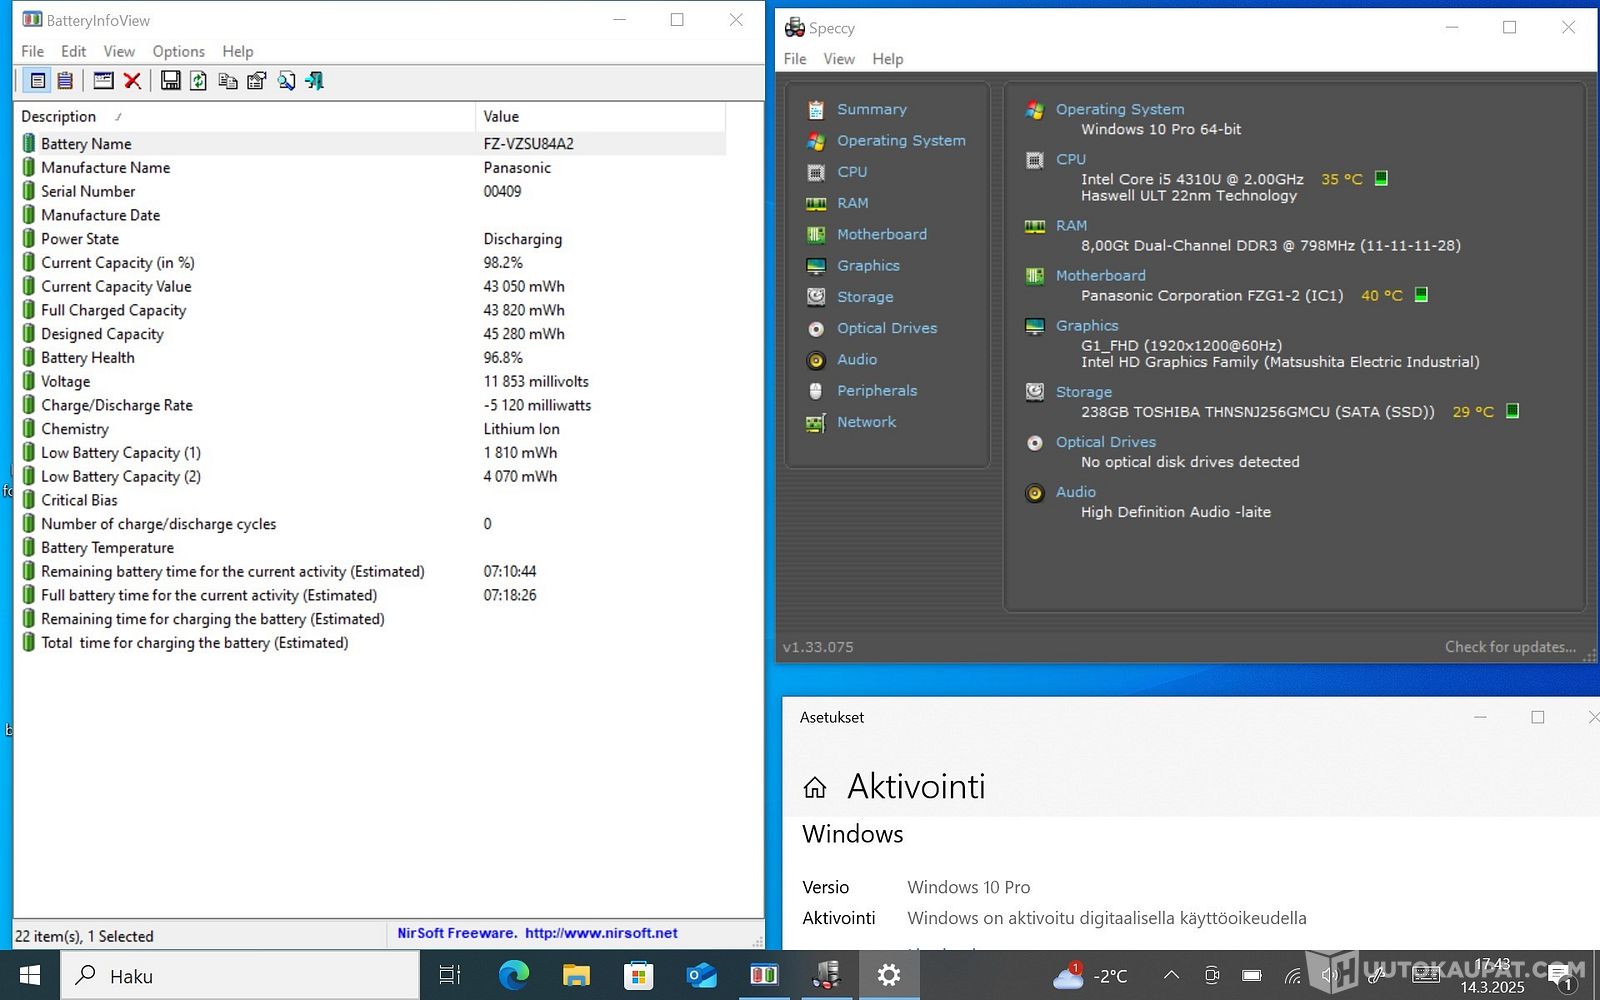Open Motherboard in the Speccy sidebar
The height and width of the screenshot is (1000, 1600).
pyautogui.click(x=882, y=234)
